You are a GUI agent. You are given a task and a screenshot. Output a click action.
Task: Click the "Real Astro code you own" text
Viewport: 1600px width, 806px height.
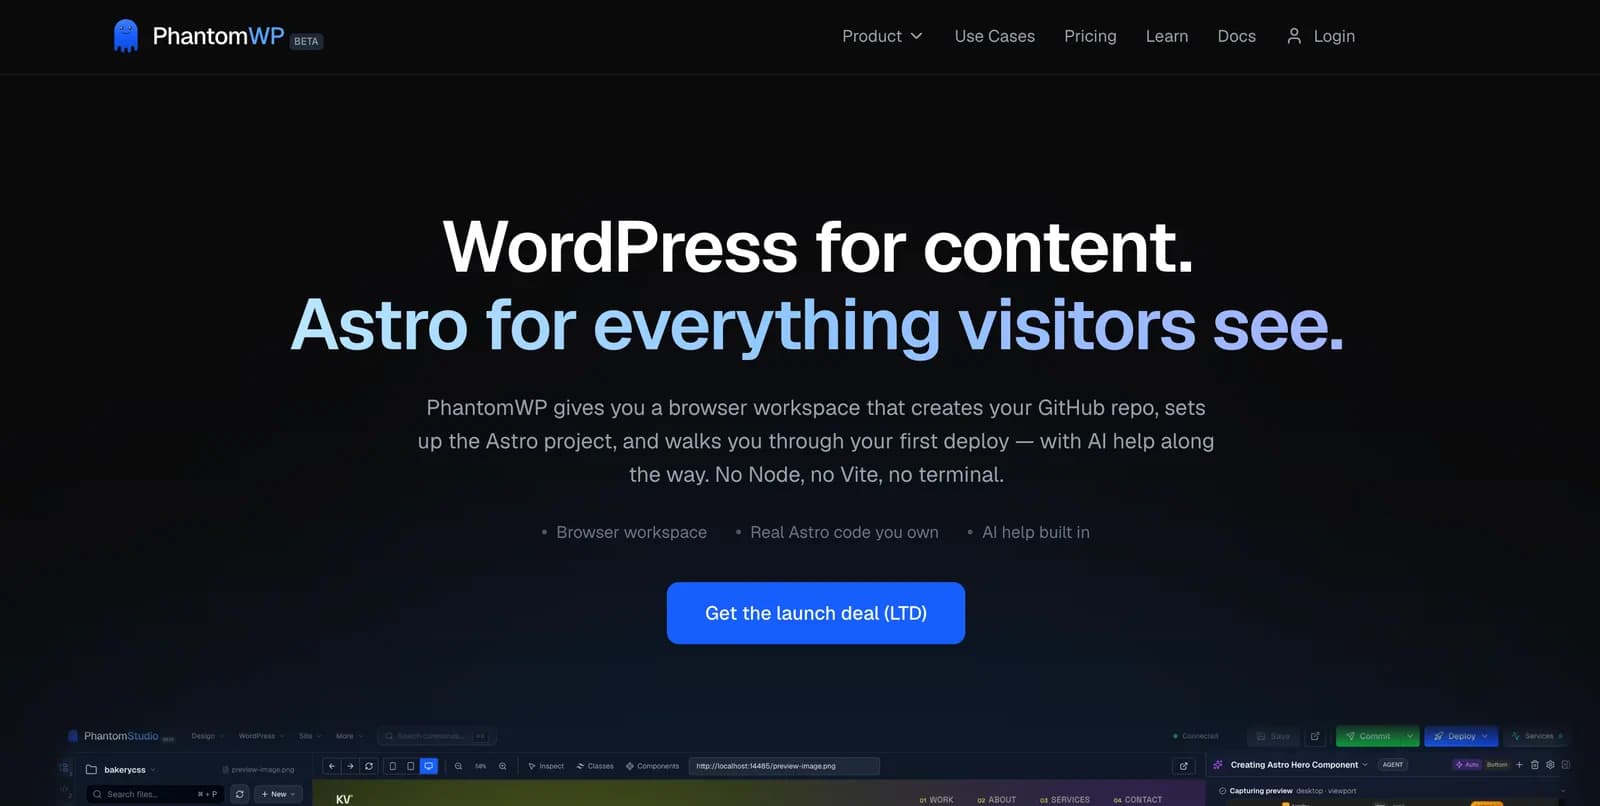(x=844, y=532)
